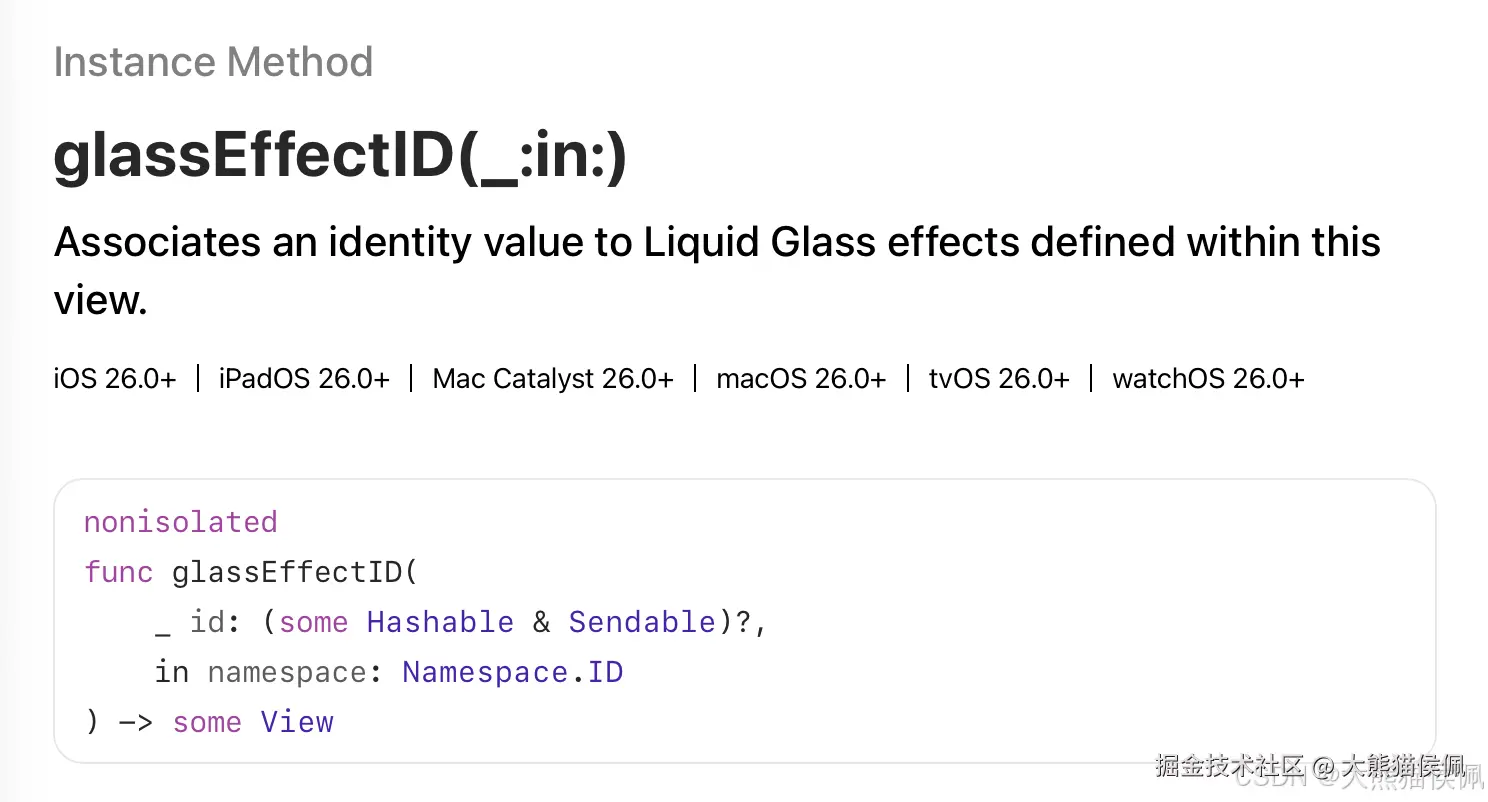Open the Namespace link in code
1488x802 pixels.
(486, 672)
